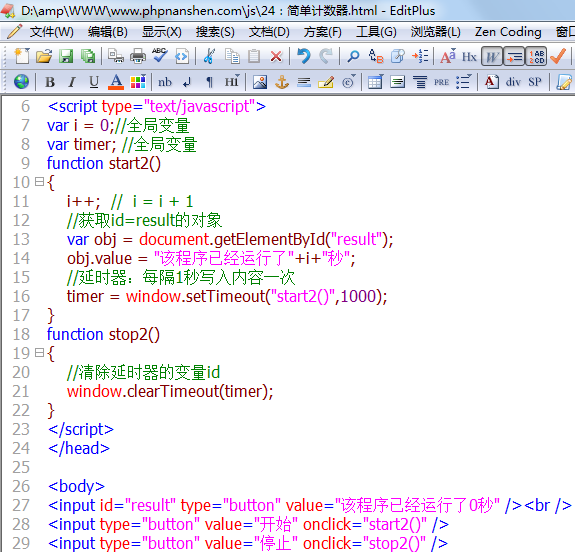Viewport: 575px width, 552px height.
Task: Open the Hi heading dropdown
Action: coord(232,81)
